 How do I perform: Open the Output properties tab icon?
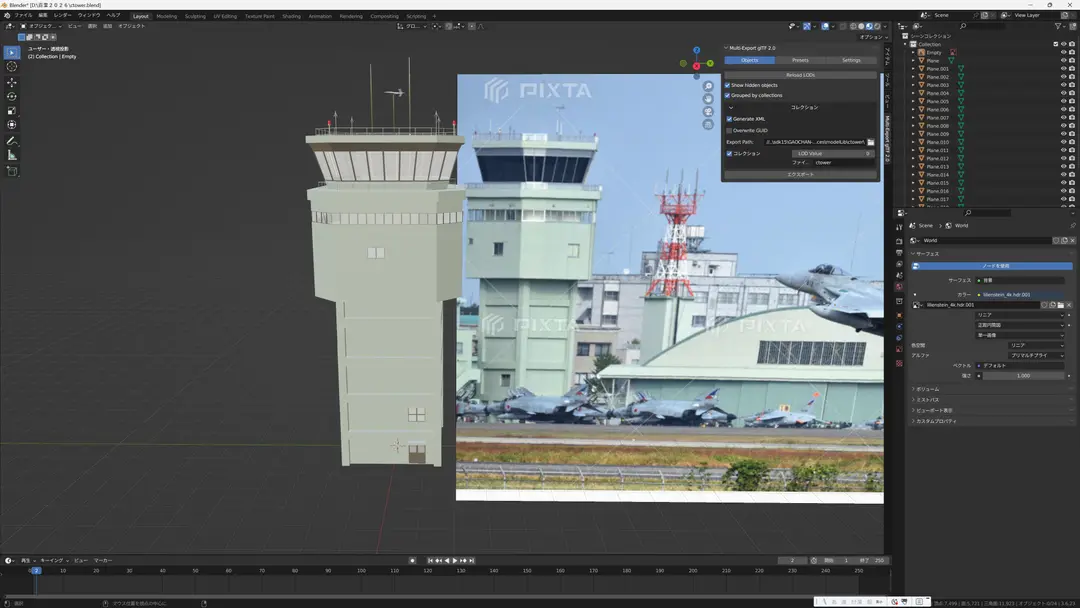click(899, 253)
